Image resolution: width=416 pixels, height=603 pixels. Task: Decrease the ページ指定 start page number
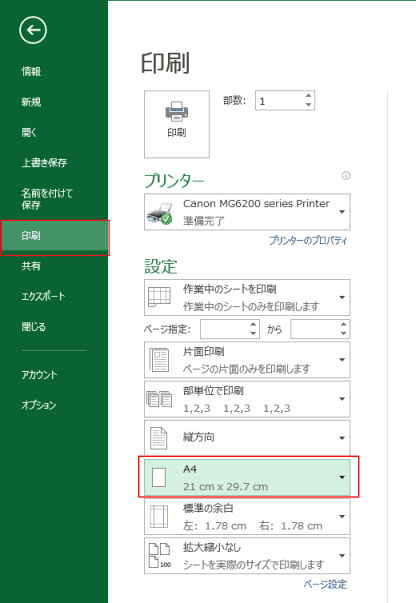(253, 333)
